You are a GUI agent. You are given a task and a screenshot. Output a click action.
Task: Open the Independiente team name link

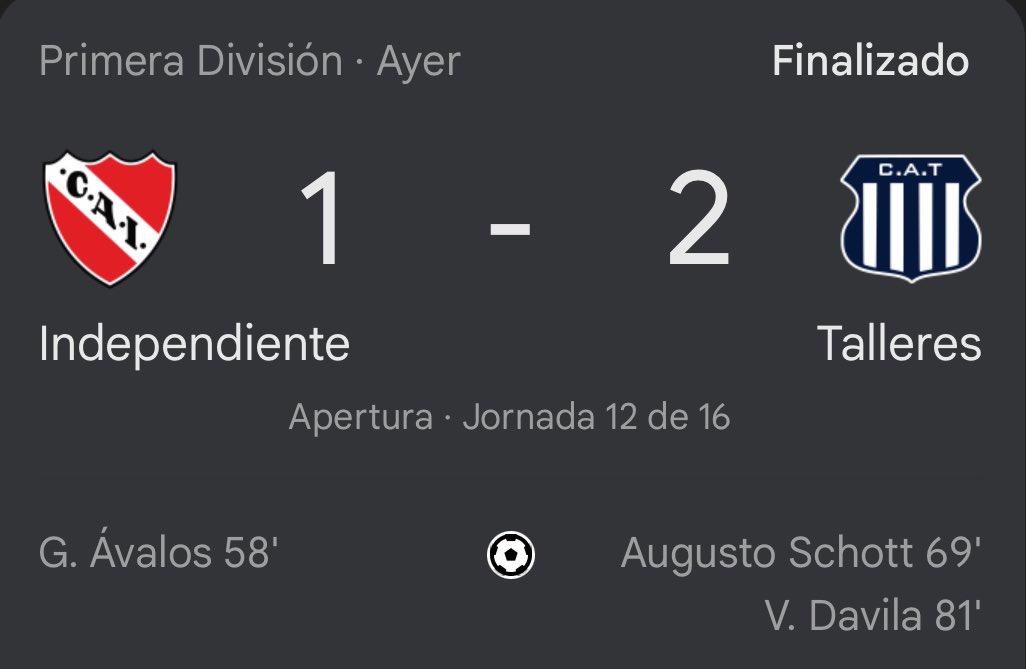(194, 344)
